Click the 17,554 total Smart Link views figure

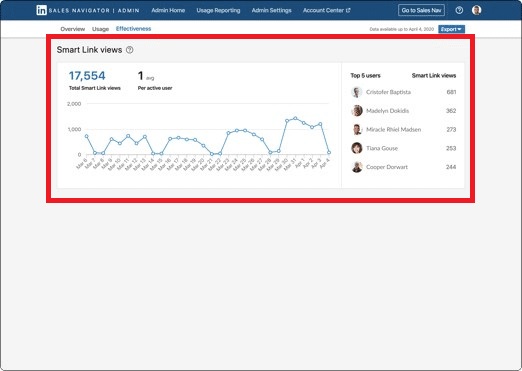point(87,76)
